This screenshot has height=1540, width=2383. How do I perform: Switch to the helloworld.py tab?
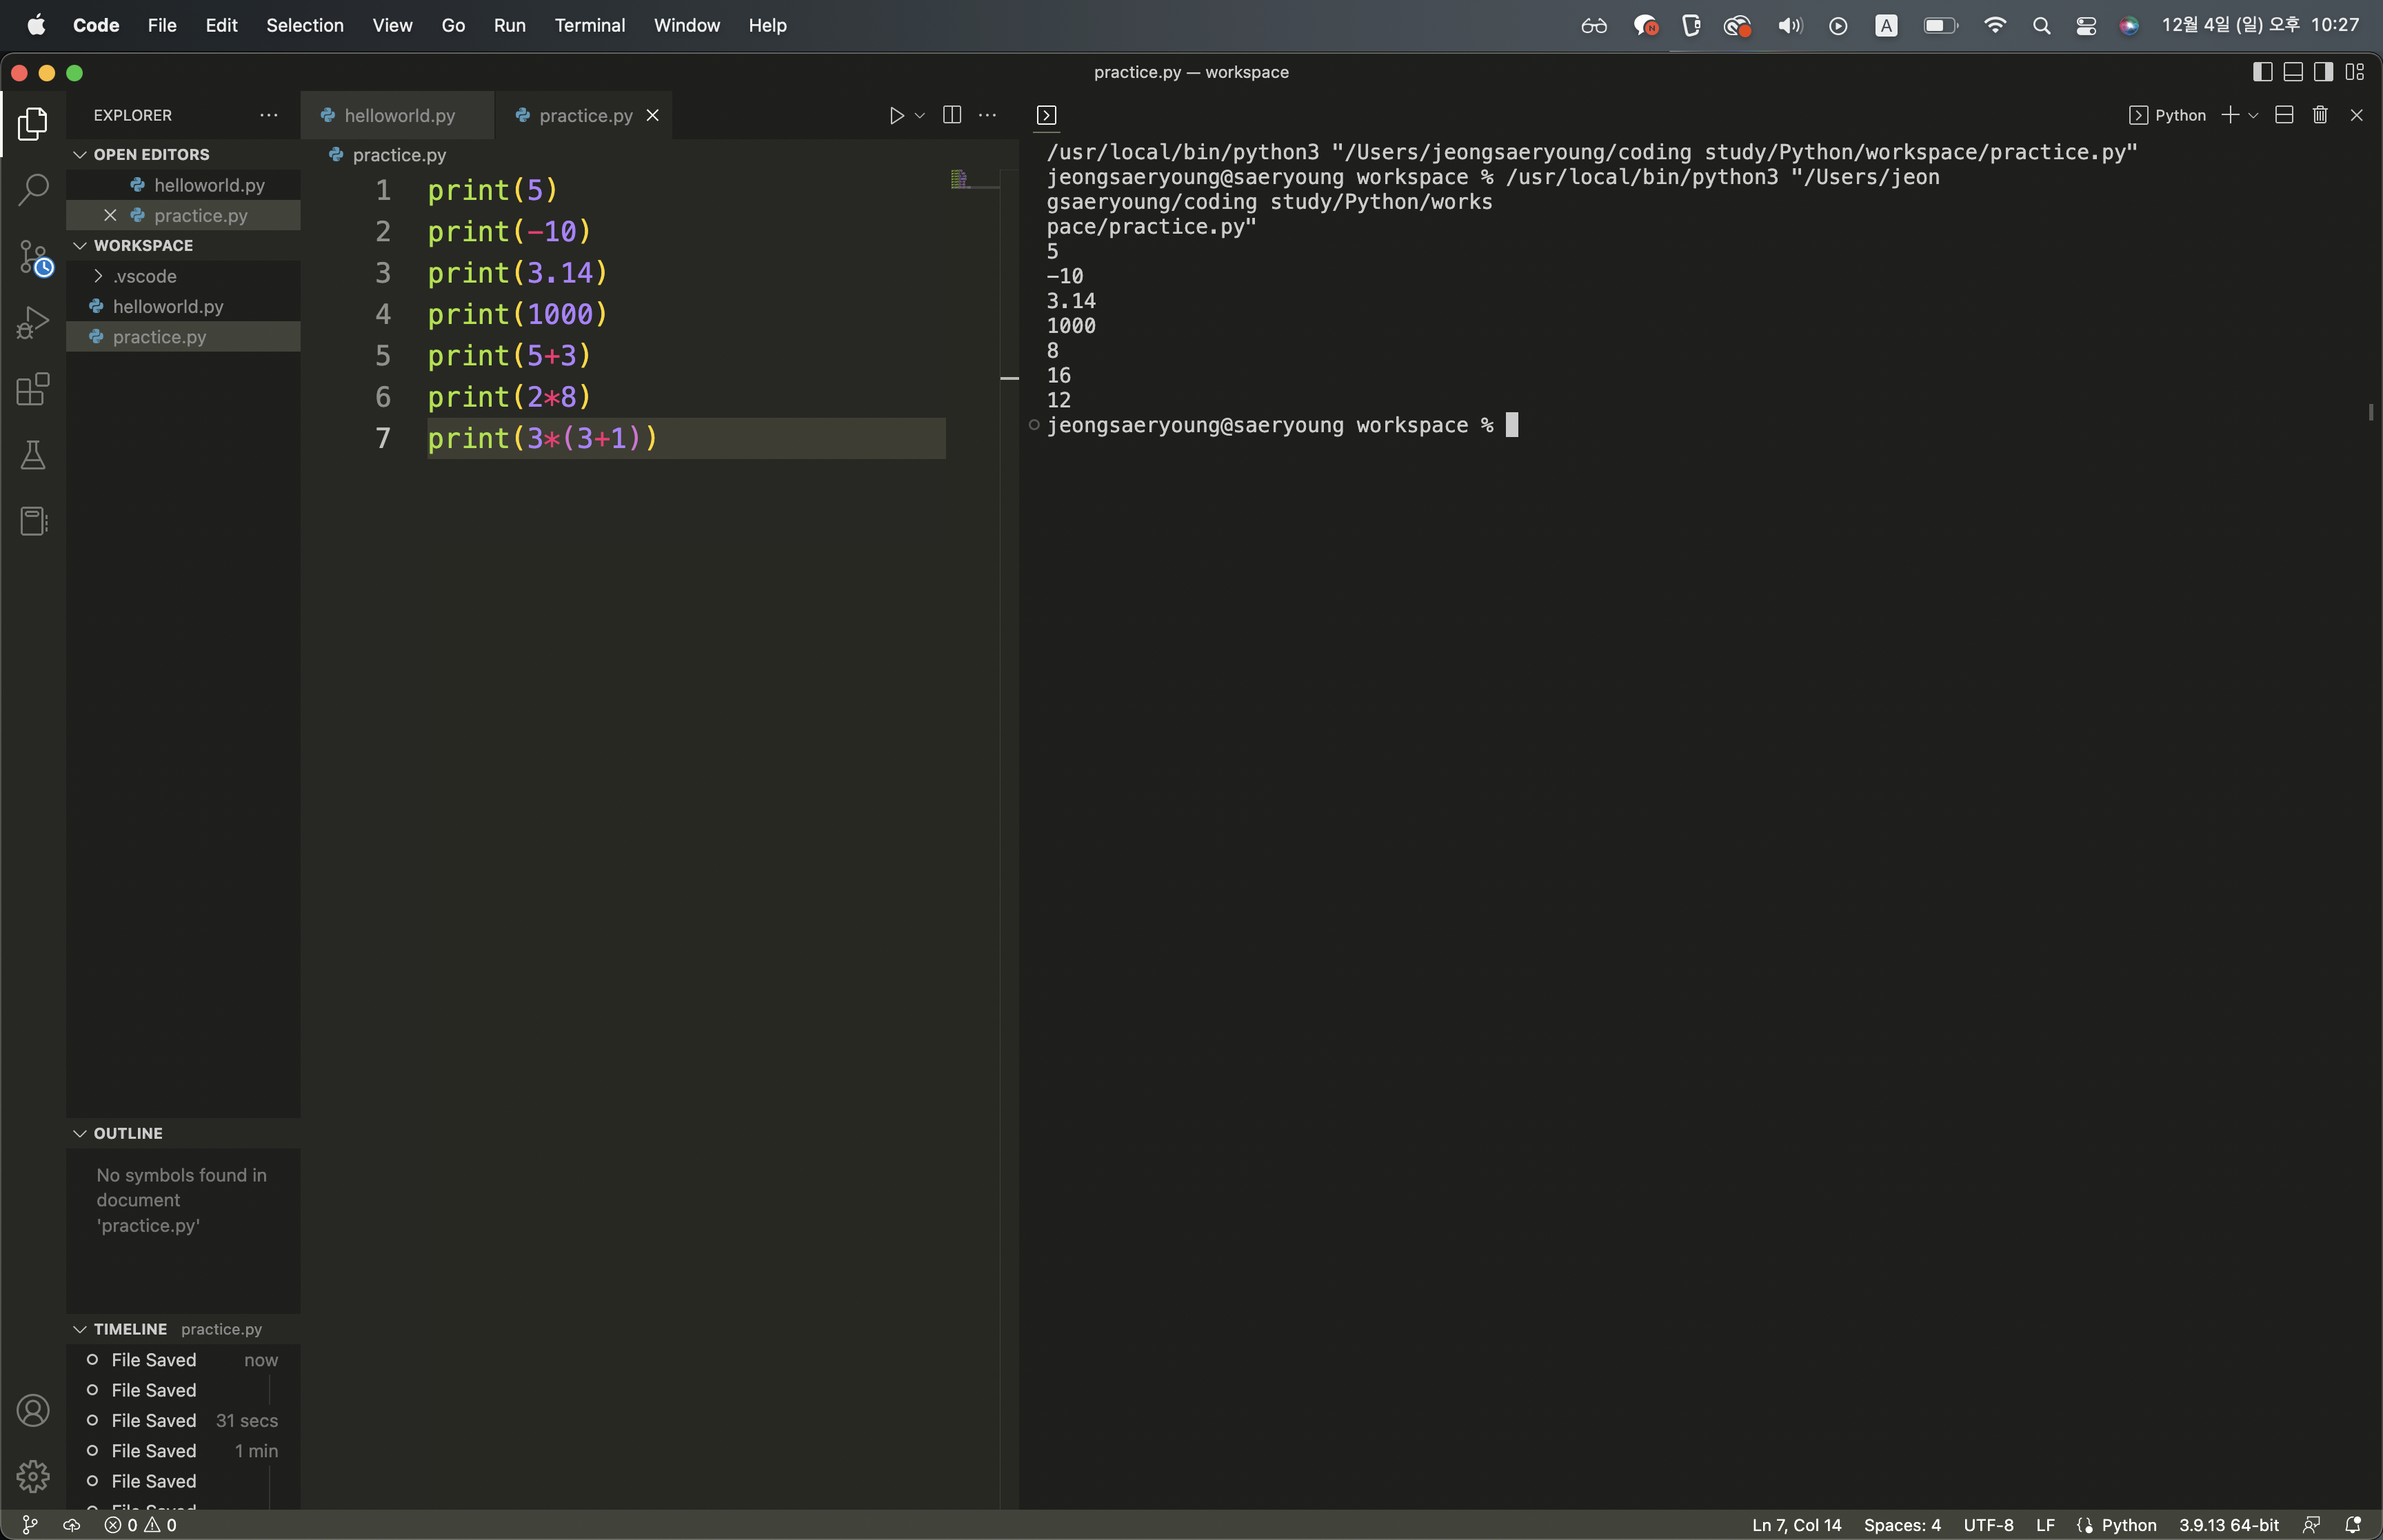click(398, 116)
